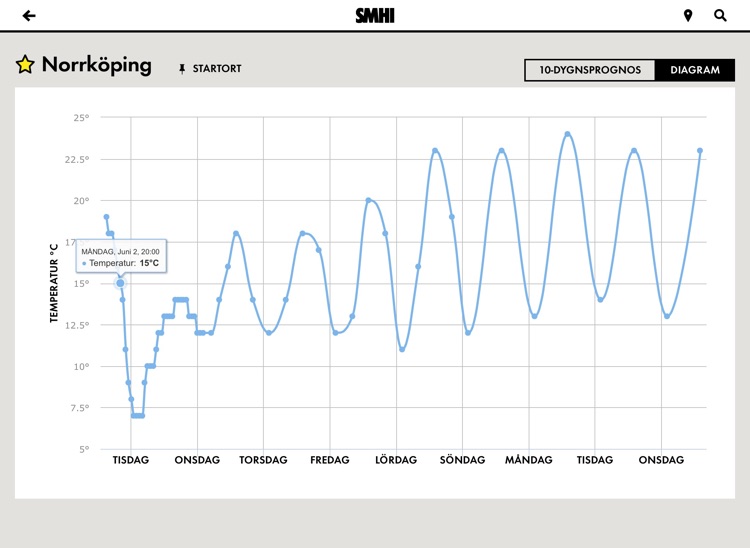Click the last data point on Onsdag
This screenshot has width=750, height=548.
[700, 151]
